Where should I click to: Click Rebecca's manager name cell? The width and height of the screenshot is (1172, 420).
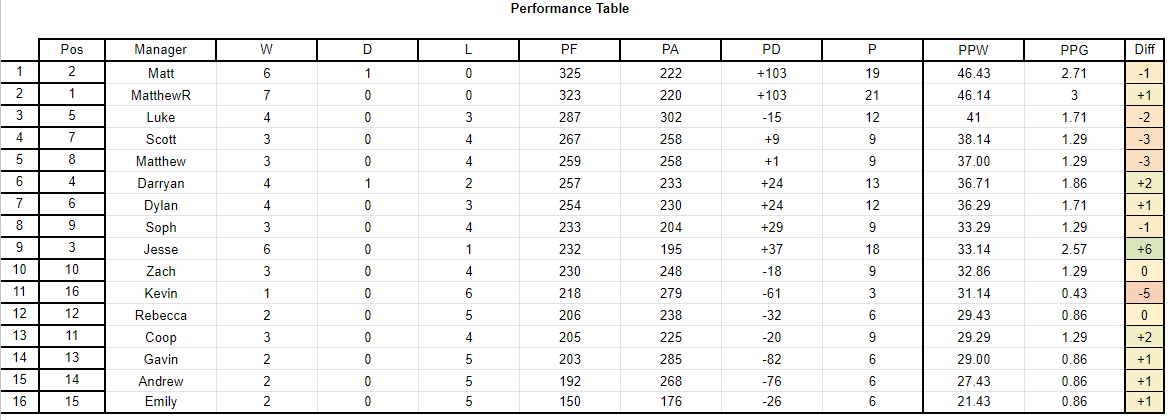pyautogui.click(x=161, y=315)
